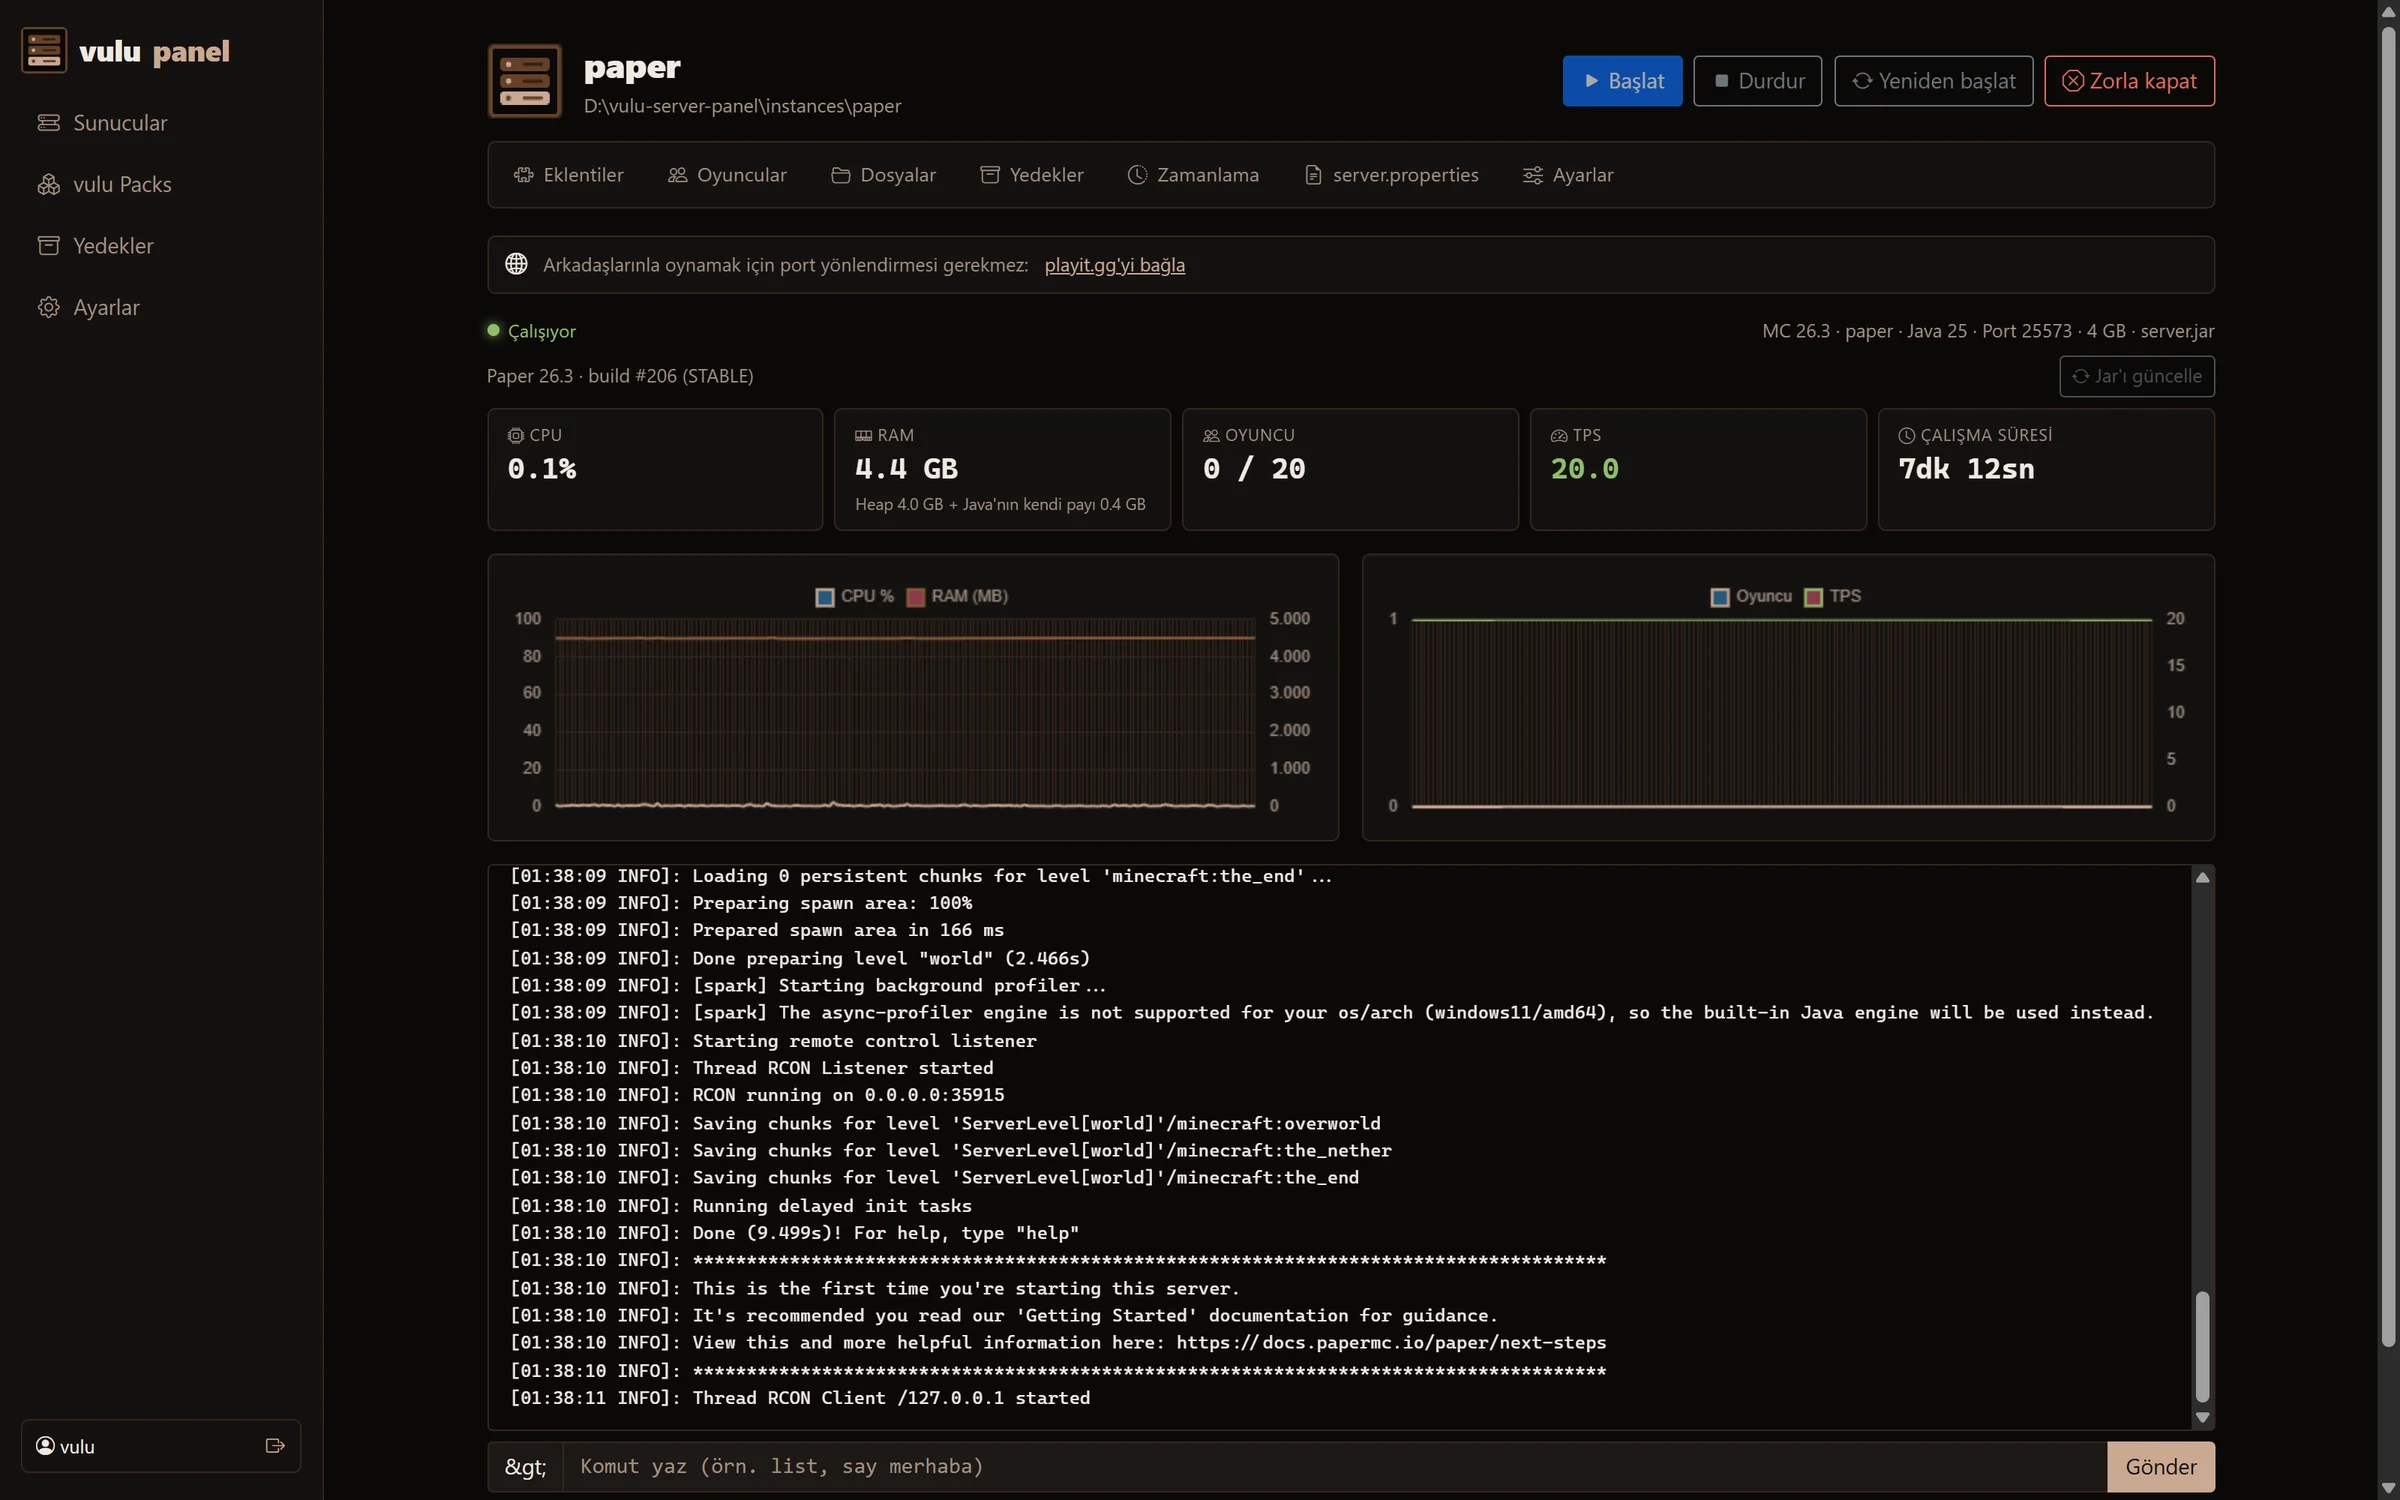Screen dimensions: 2400x1500
Task: Click the Gönder button
Action: [2161, 1467]
